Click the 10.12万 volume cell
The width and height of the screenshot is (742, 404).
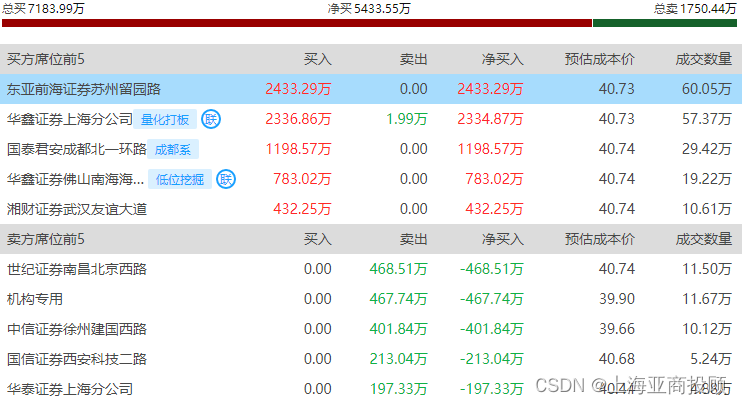pyautogui.click(x=707, y=329)
